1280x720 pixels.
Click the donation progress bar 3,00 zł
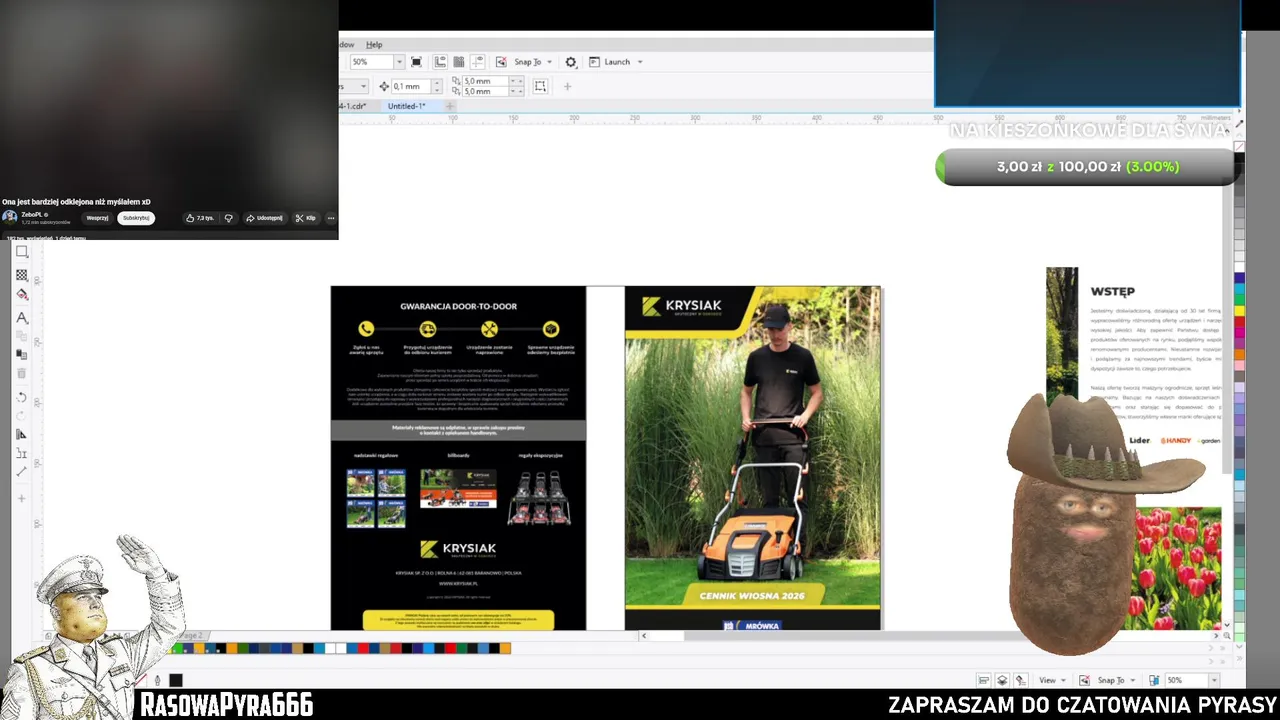pos(1087,167)
